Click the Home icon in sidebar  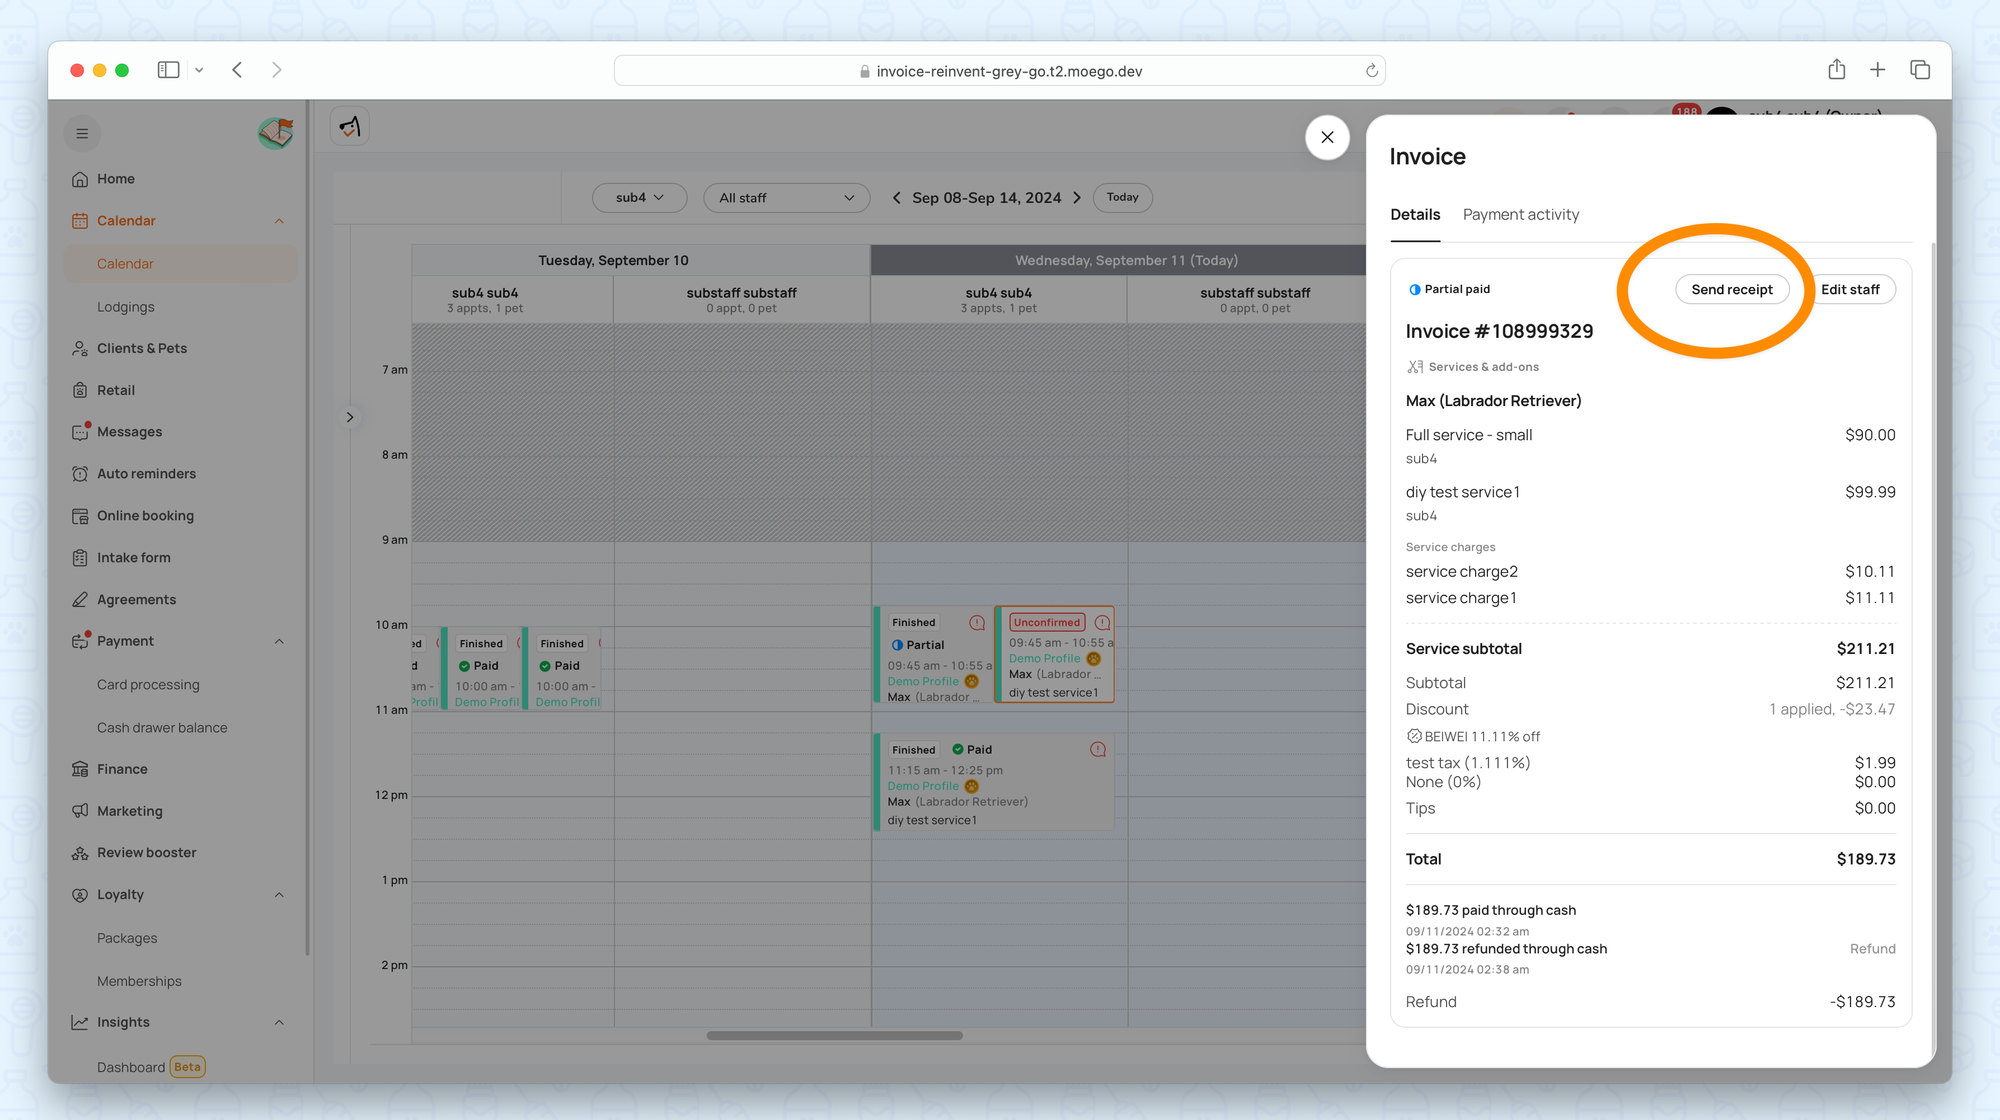click(80, 179)
